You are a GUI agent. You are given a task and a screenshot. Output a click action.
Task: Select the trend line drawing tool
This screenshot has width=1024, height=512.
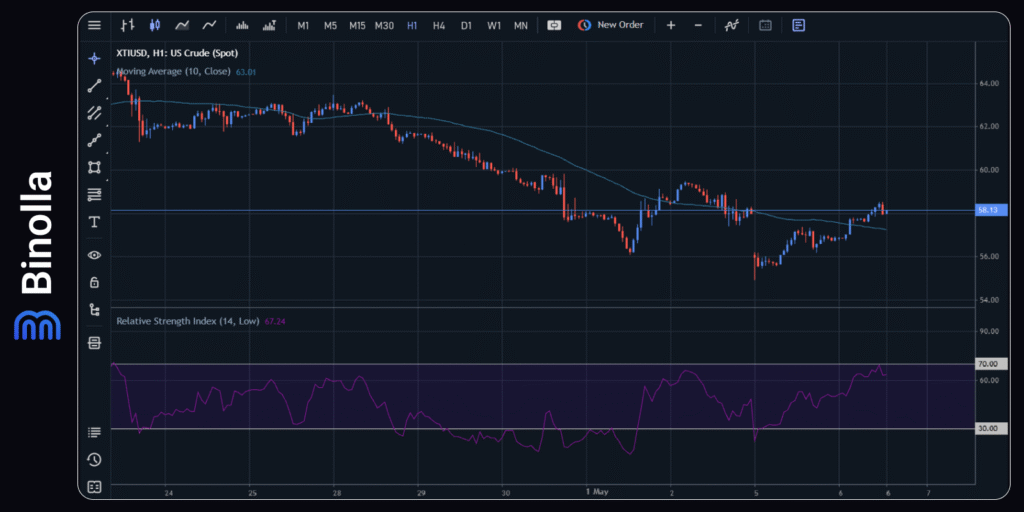point(94,86)
